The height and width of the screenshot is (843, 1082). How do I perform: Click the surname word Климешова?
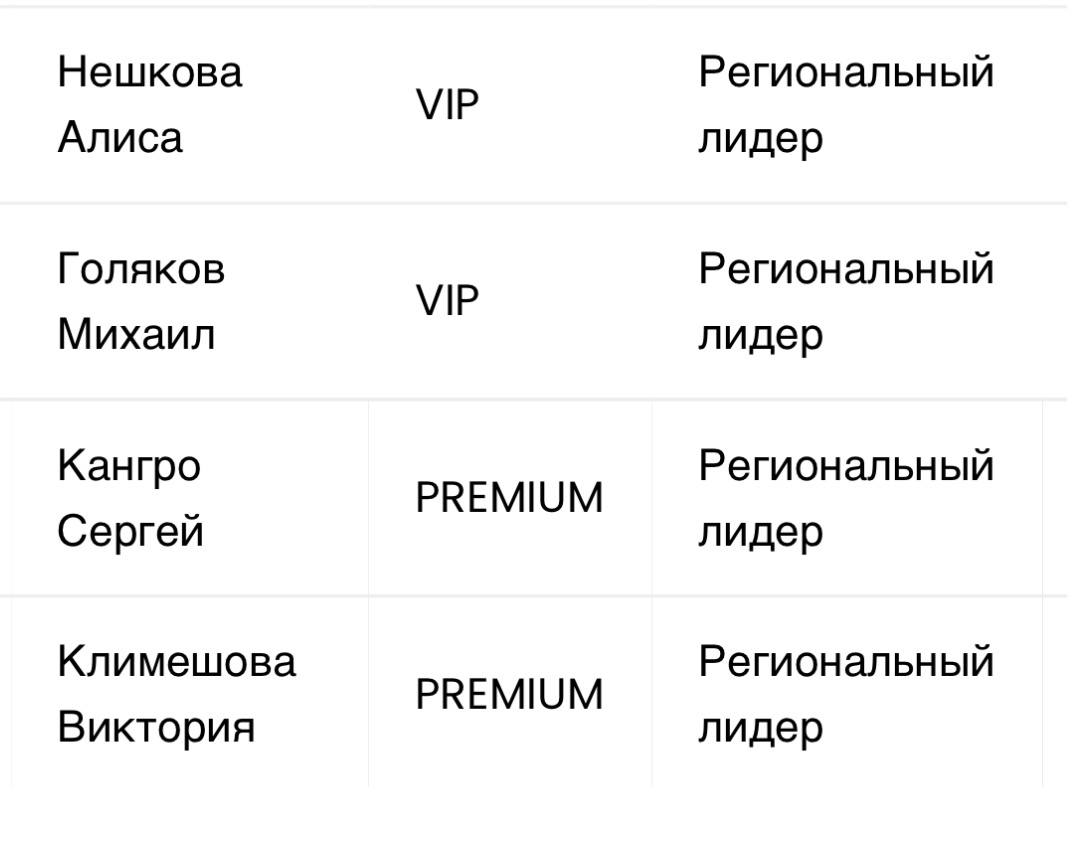point(177,661)
